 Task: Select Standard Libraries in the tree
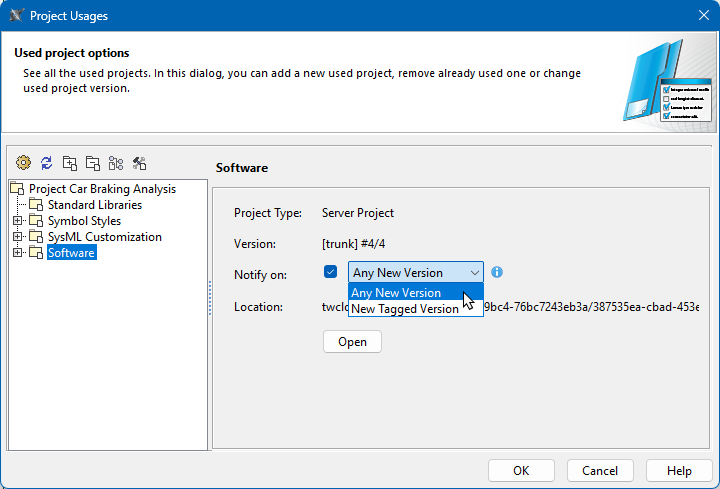click(x=94, y=205)
